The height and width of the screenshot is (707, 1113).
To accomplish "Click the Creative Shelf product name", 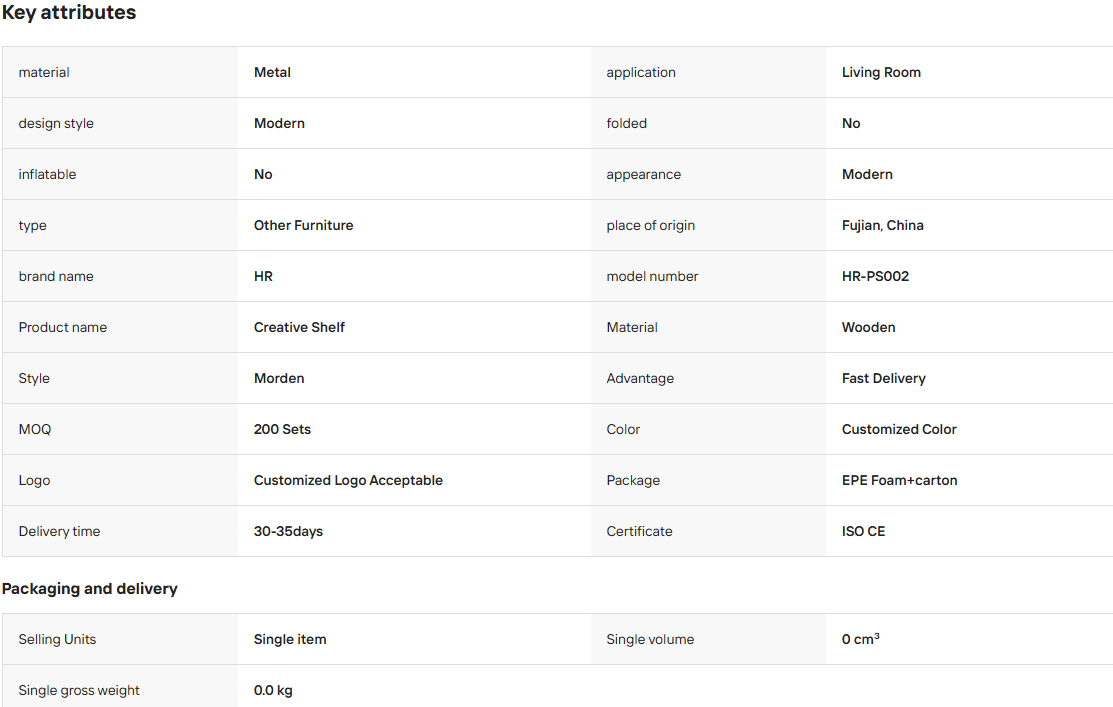I will (300, 327).
